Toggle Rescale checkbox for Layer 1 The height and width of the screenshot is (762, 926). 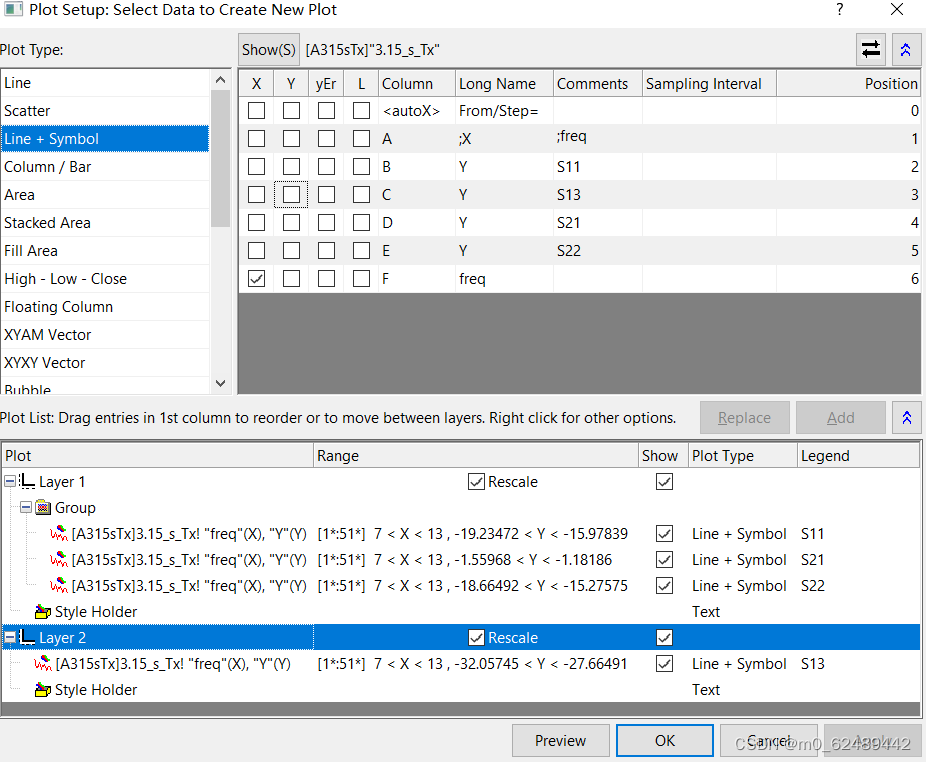click(476, 481)
